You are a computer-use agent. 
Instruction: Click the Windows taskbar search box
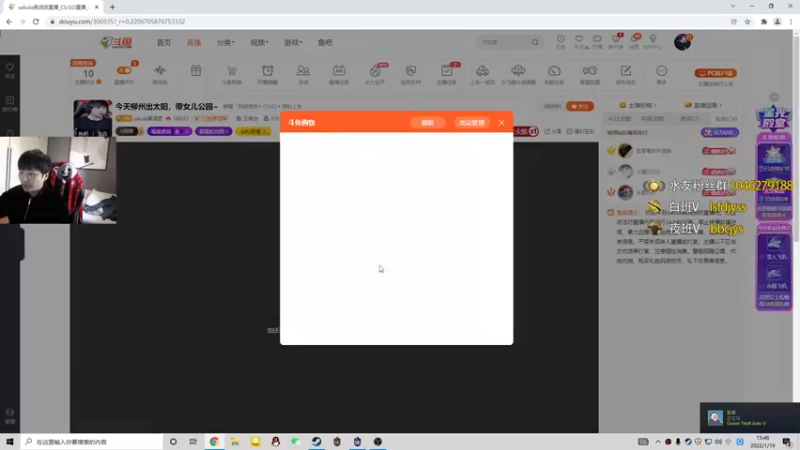coord(92,441)
